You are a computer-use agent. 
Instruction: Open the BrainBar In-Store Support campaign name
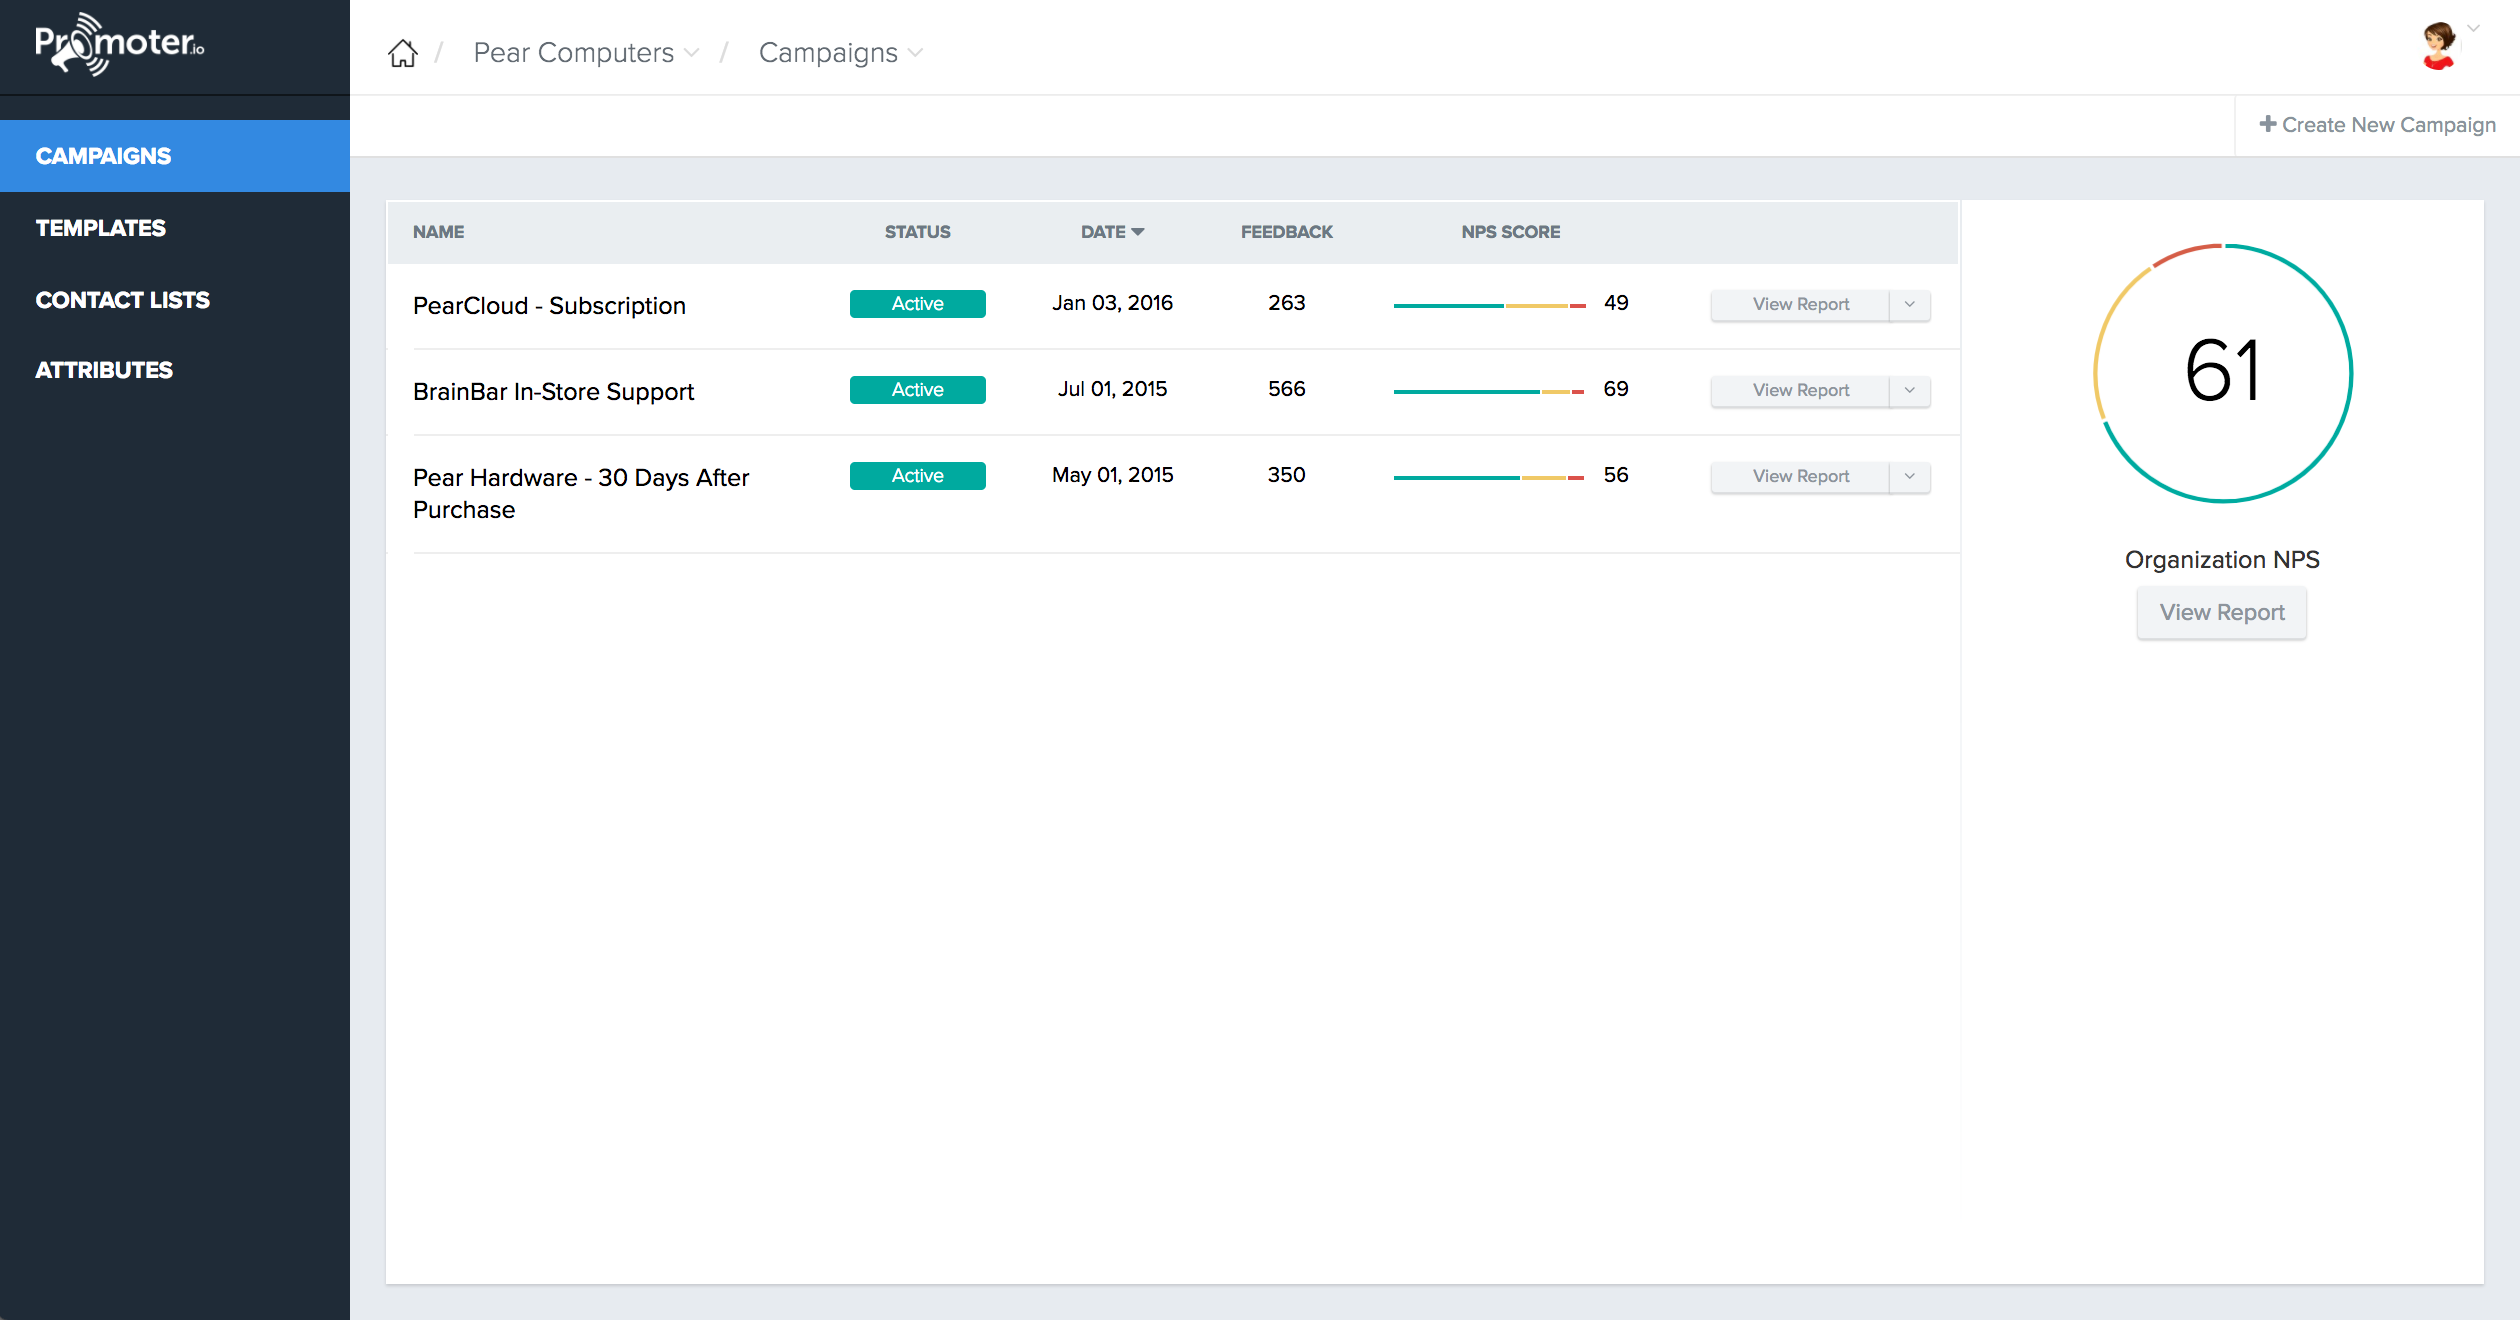[553, 392]
